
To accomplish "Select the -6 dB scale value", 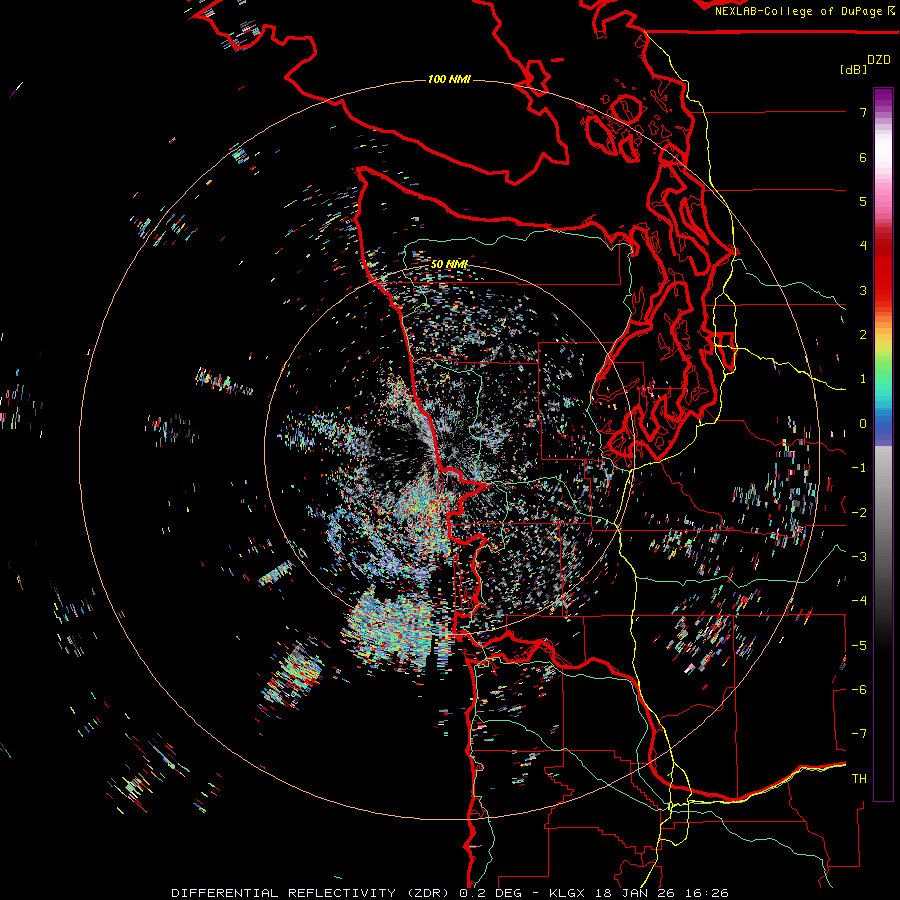I will point(859,690).
